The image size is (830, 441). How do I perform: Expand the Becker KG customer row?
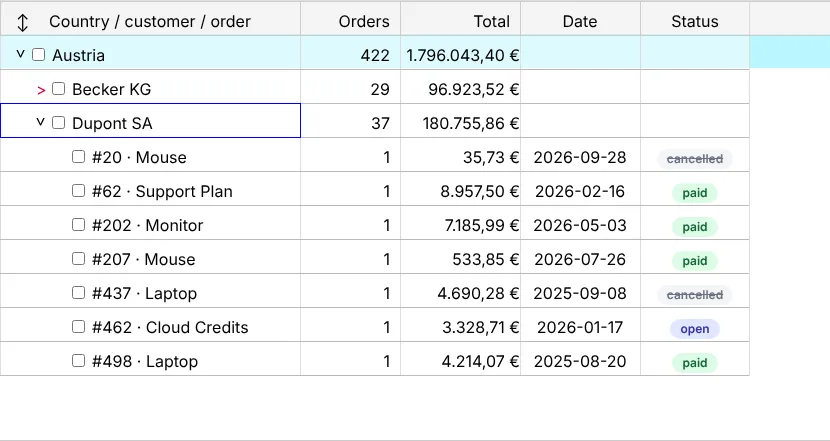point(41,90)
